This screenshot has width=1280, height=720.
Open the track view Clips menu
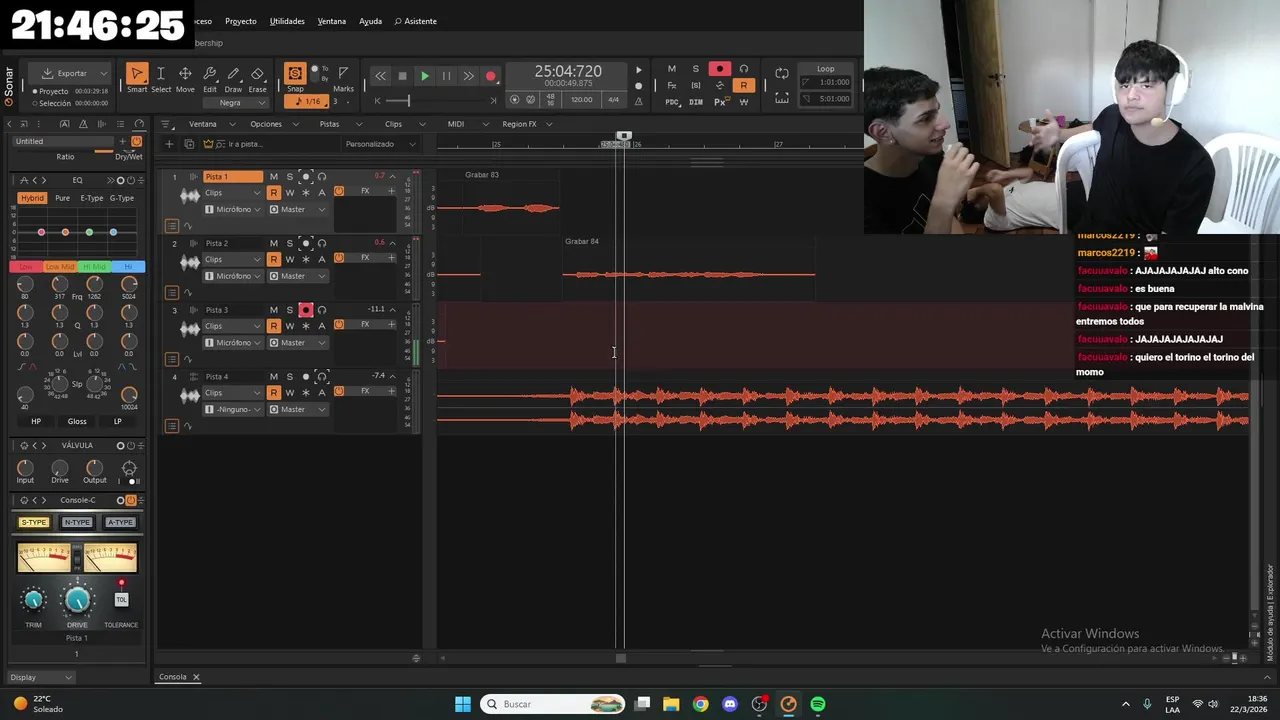(x=400, y=124)
